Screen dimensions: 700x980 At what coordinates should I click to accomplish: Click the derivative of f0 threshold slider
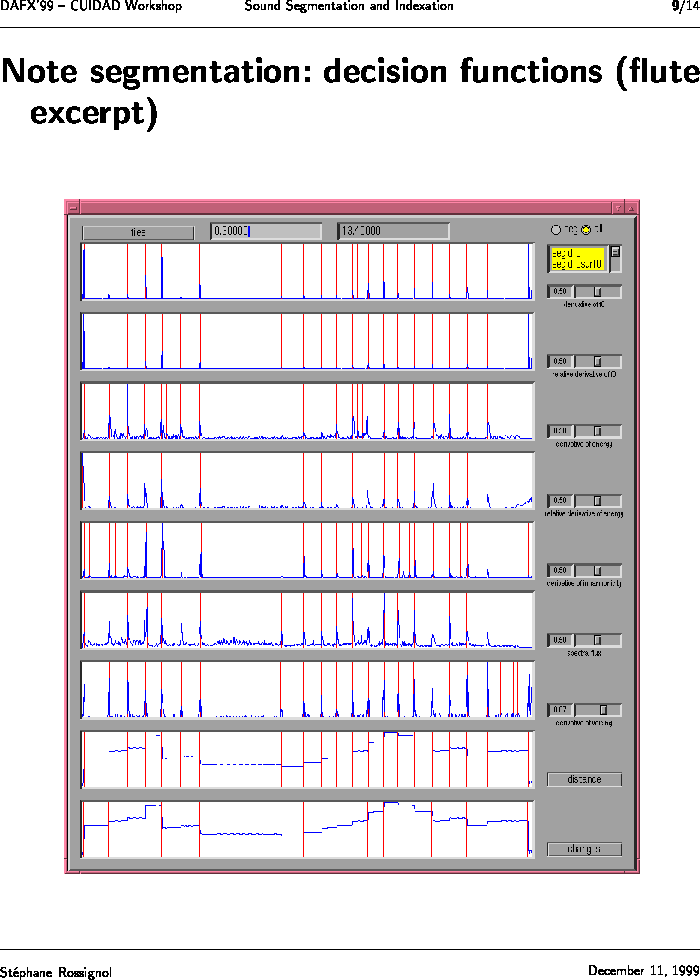(x=597, y=292)
